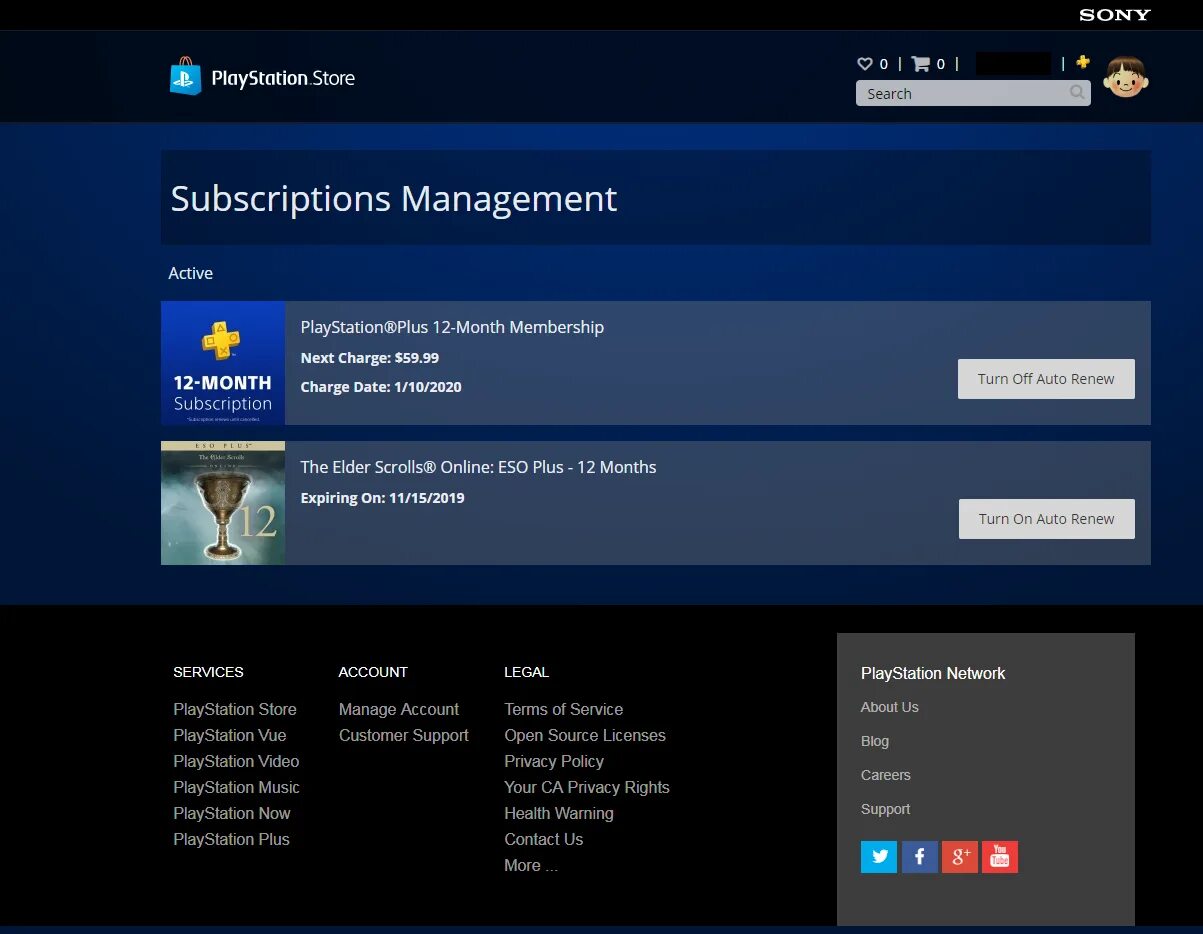Turn Off Auto Renew for PlayStation Plus
The width and height of the screenshot is (1203, 934).
(x=1046, y=379)
